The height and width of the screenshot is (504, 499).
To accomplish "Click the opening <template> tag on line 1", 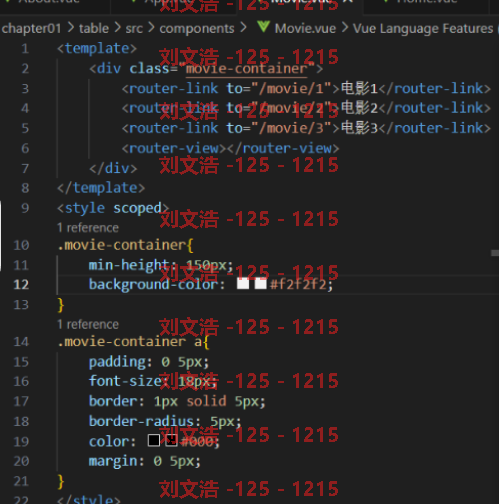I will tap(97, 49).
